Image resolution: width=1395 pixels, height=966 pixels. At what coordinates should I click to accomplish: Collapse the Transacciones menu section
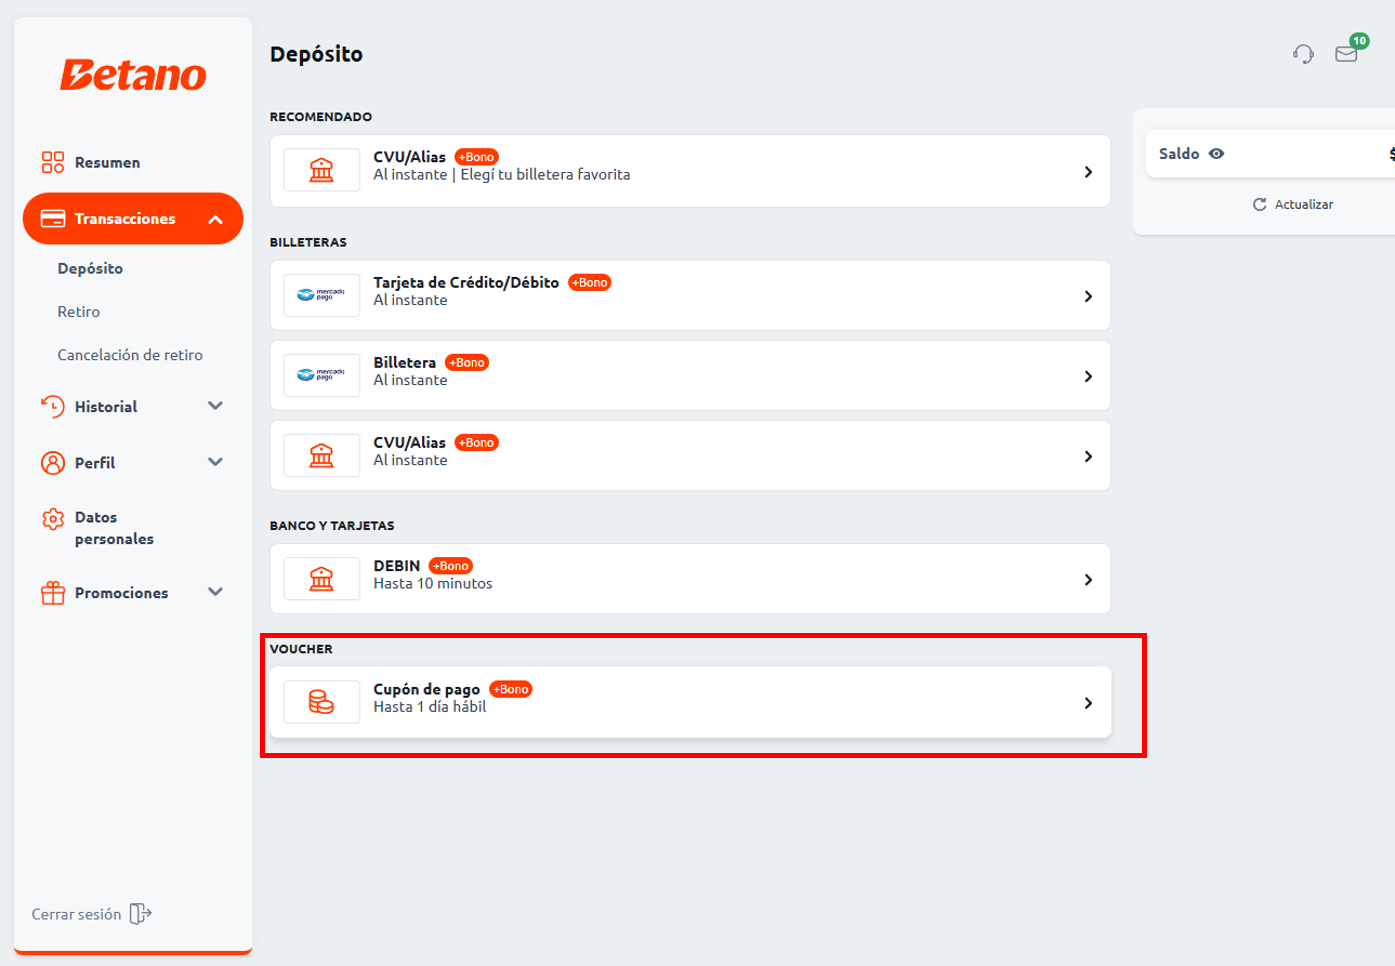pyautogui.click(x=215, y=219)
